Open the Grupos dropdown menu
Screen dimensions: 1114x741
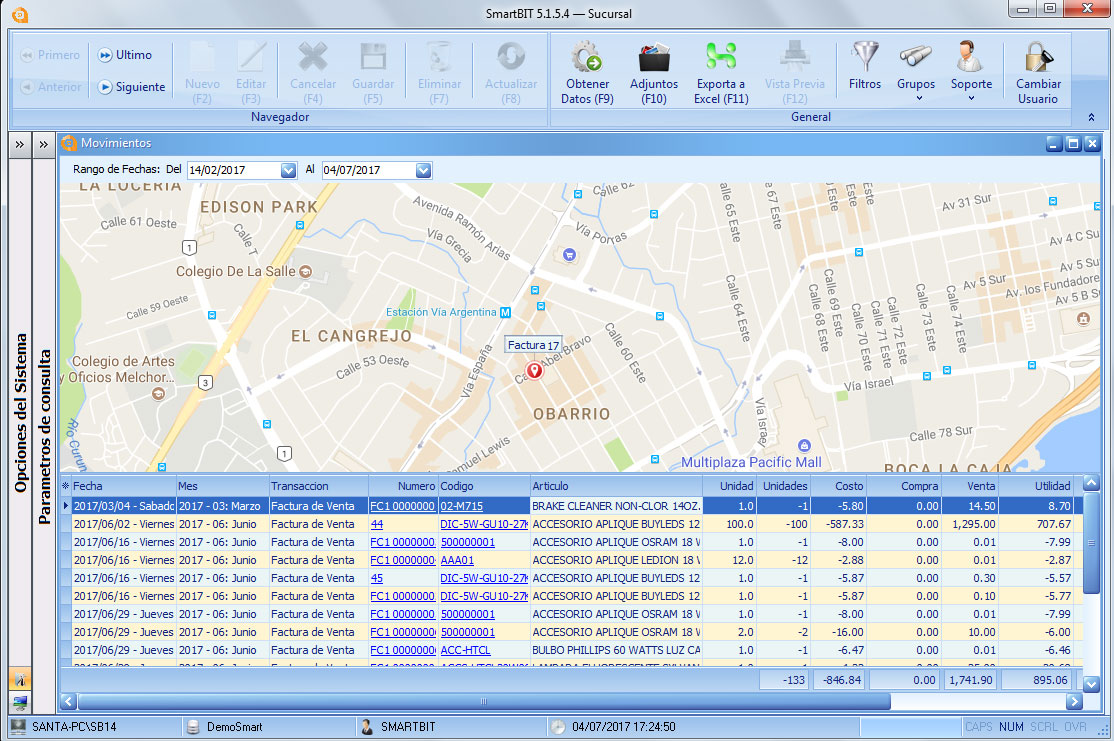(x=916, y=70)
